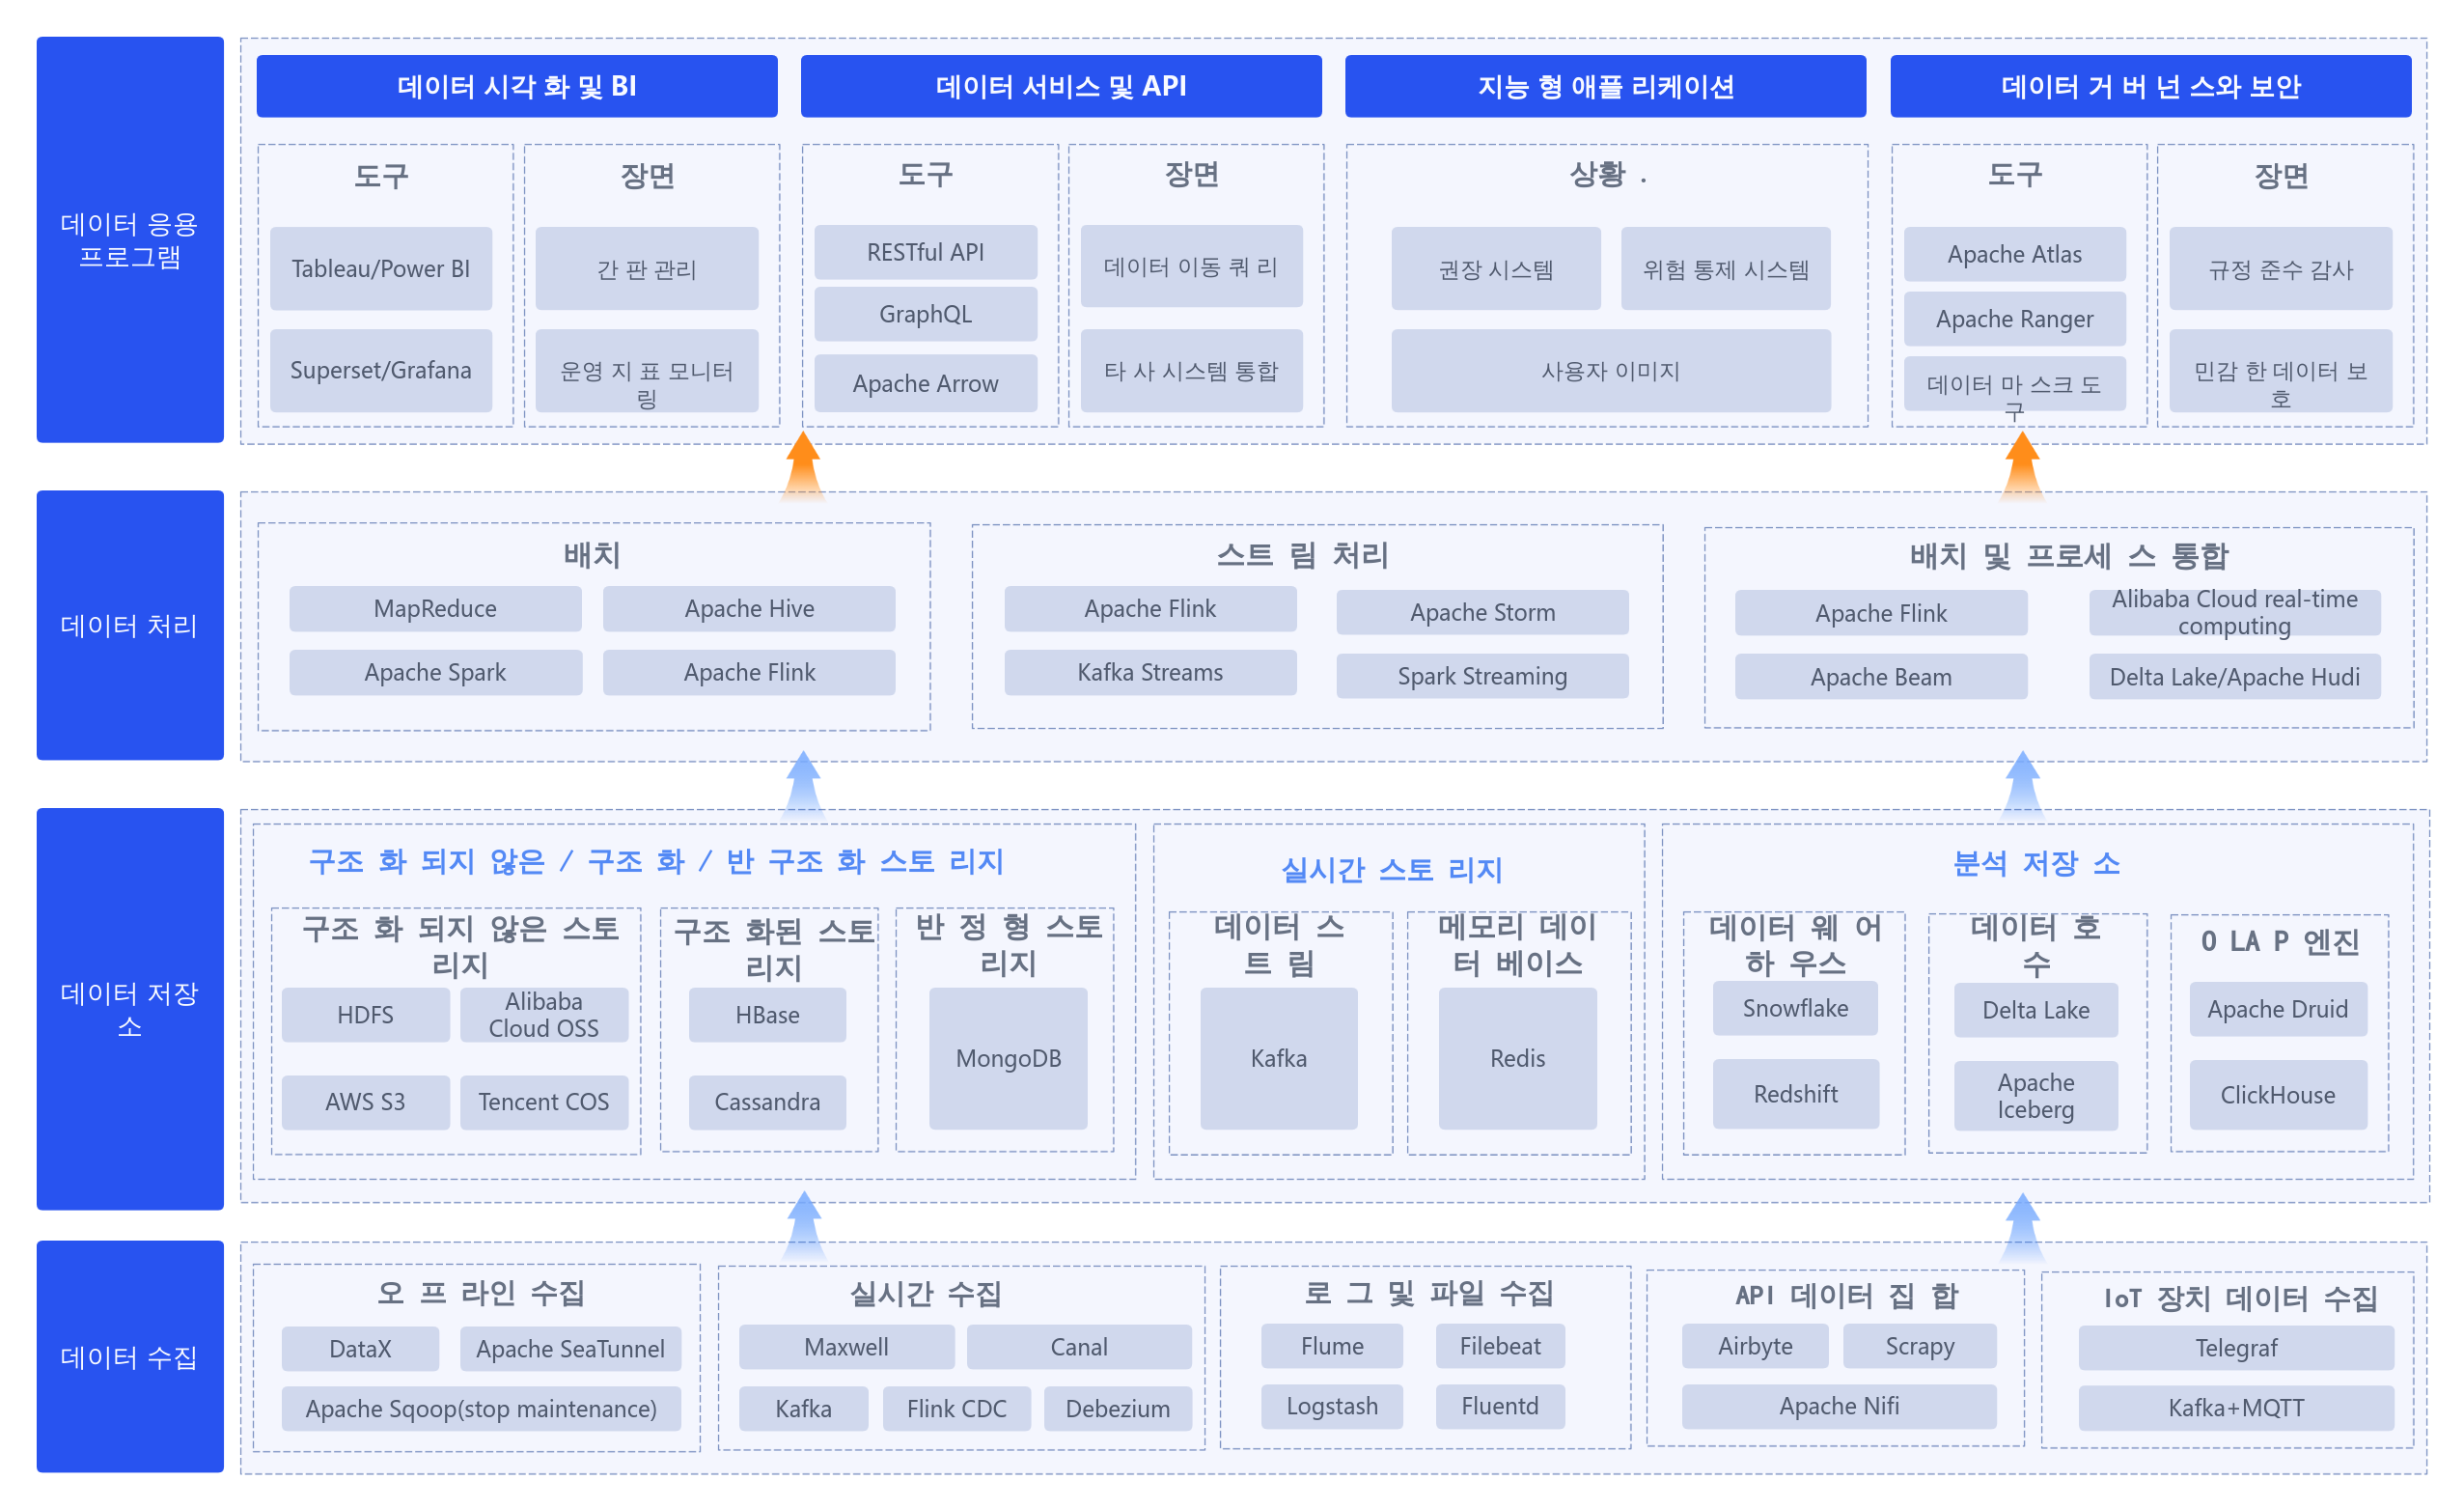Select the '민감 한 데이터 보호' box
The image size is (2464, 1508).
click(x=2281, y=370)
